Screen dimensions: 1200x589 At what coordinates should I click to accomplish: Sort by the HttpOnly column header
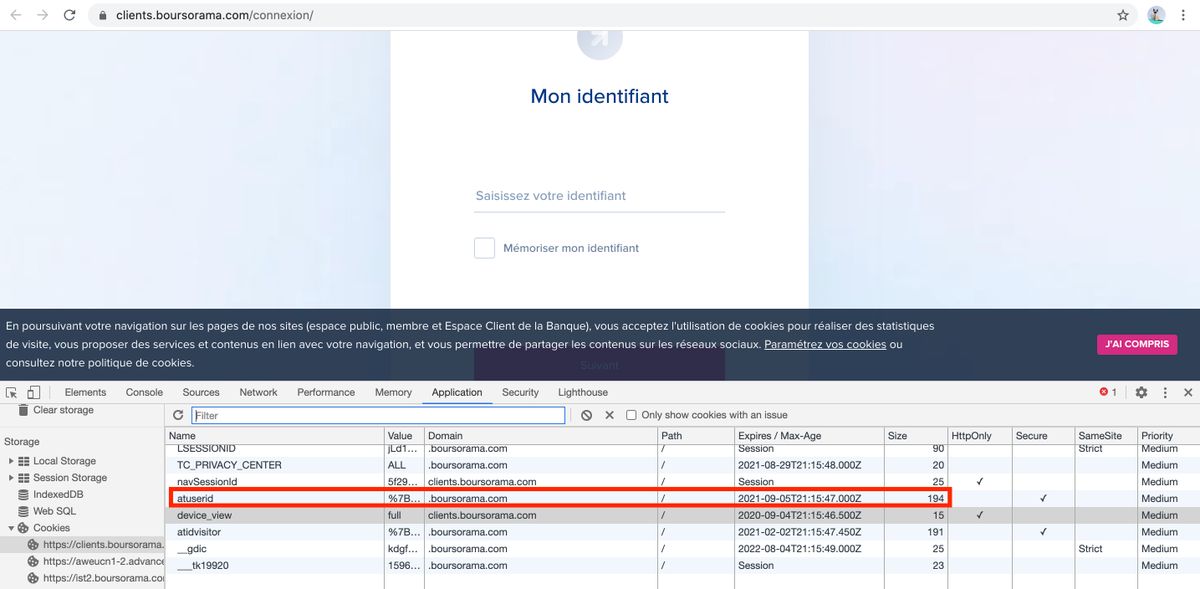coord(980,436)
